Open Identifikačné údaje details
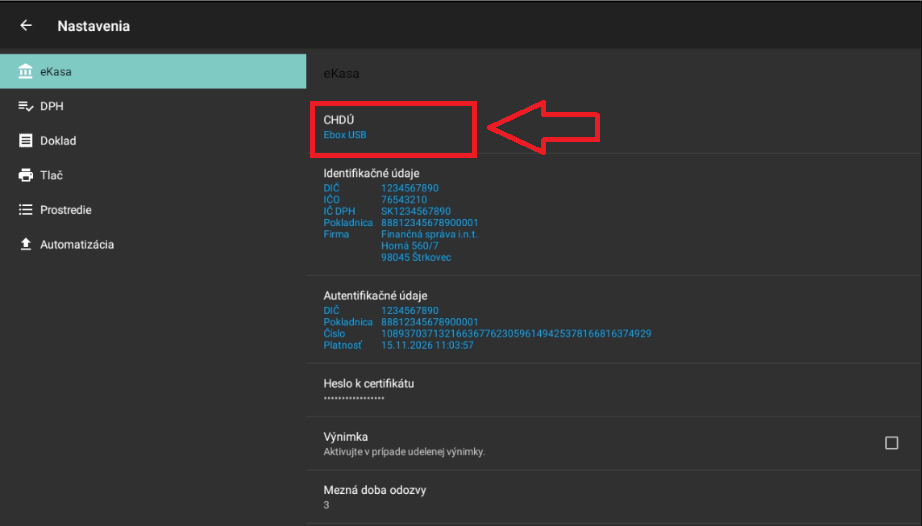 (612, 215)
